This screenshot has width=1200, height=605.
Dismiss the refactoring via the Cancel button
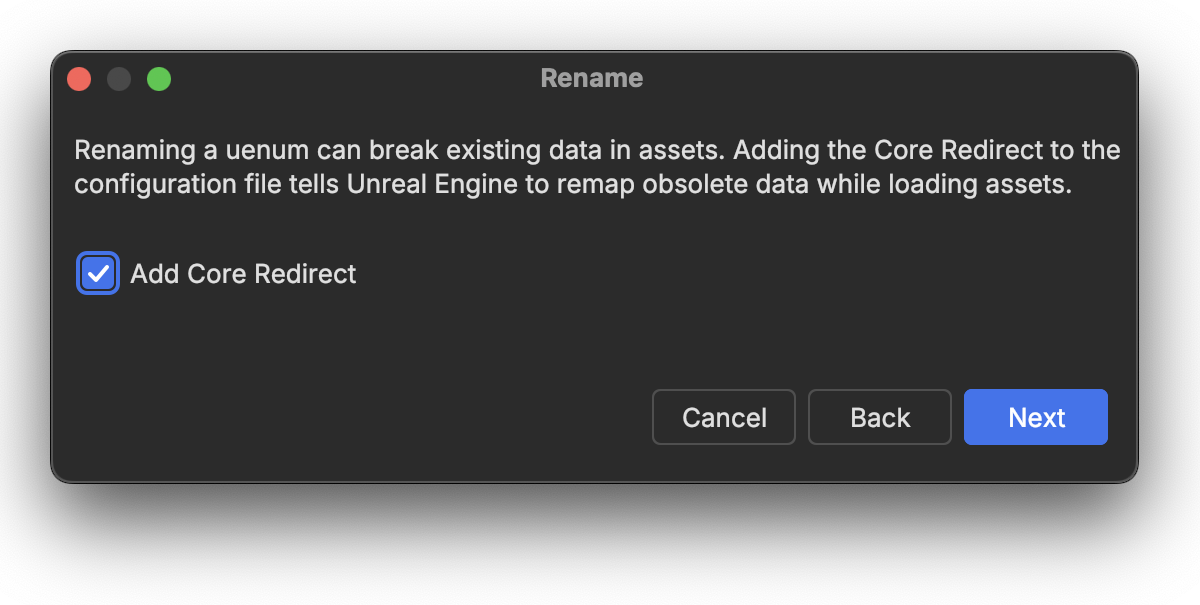(x=724, y=417)
